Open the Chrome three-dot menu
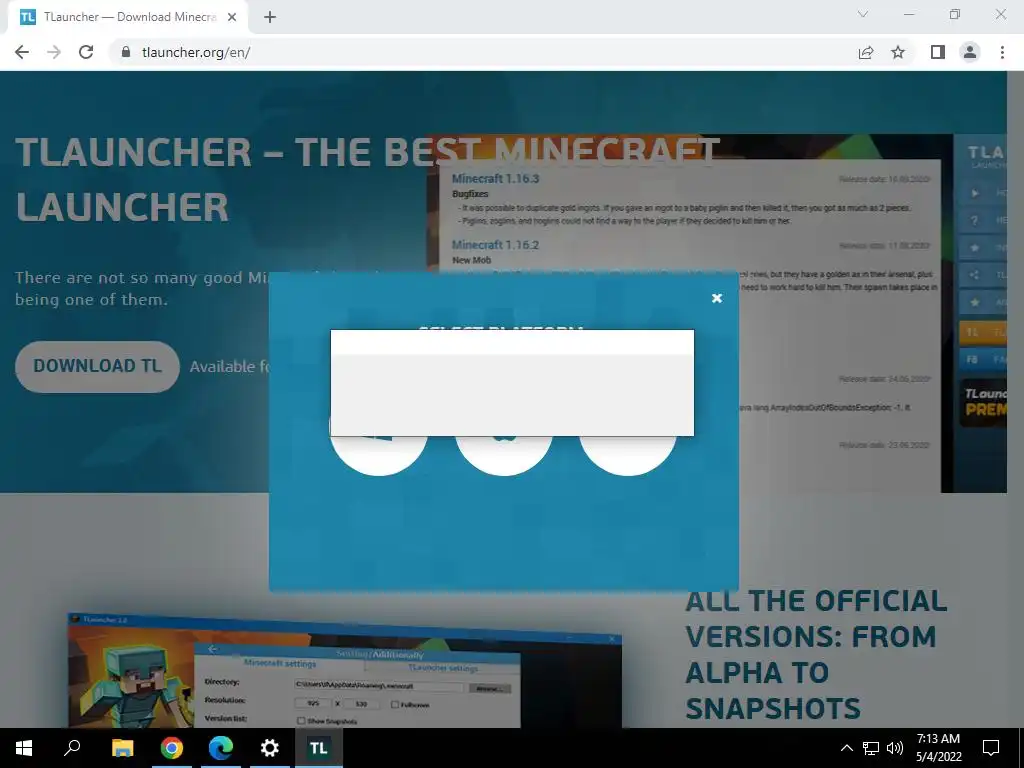This screenshot has height=768, width=1024. pos(1002,52)
